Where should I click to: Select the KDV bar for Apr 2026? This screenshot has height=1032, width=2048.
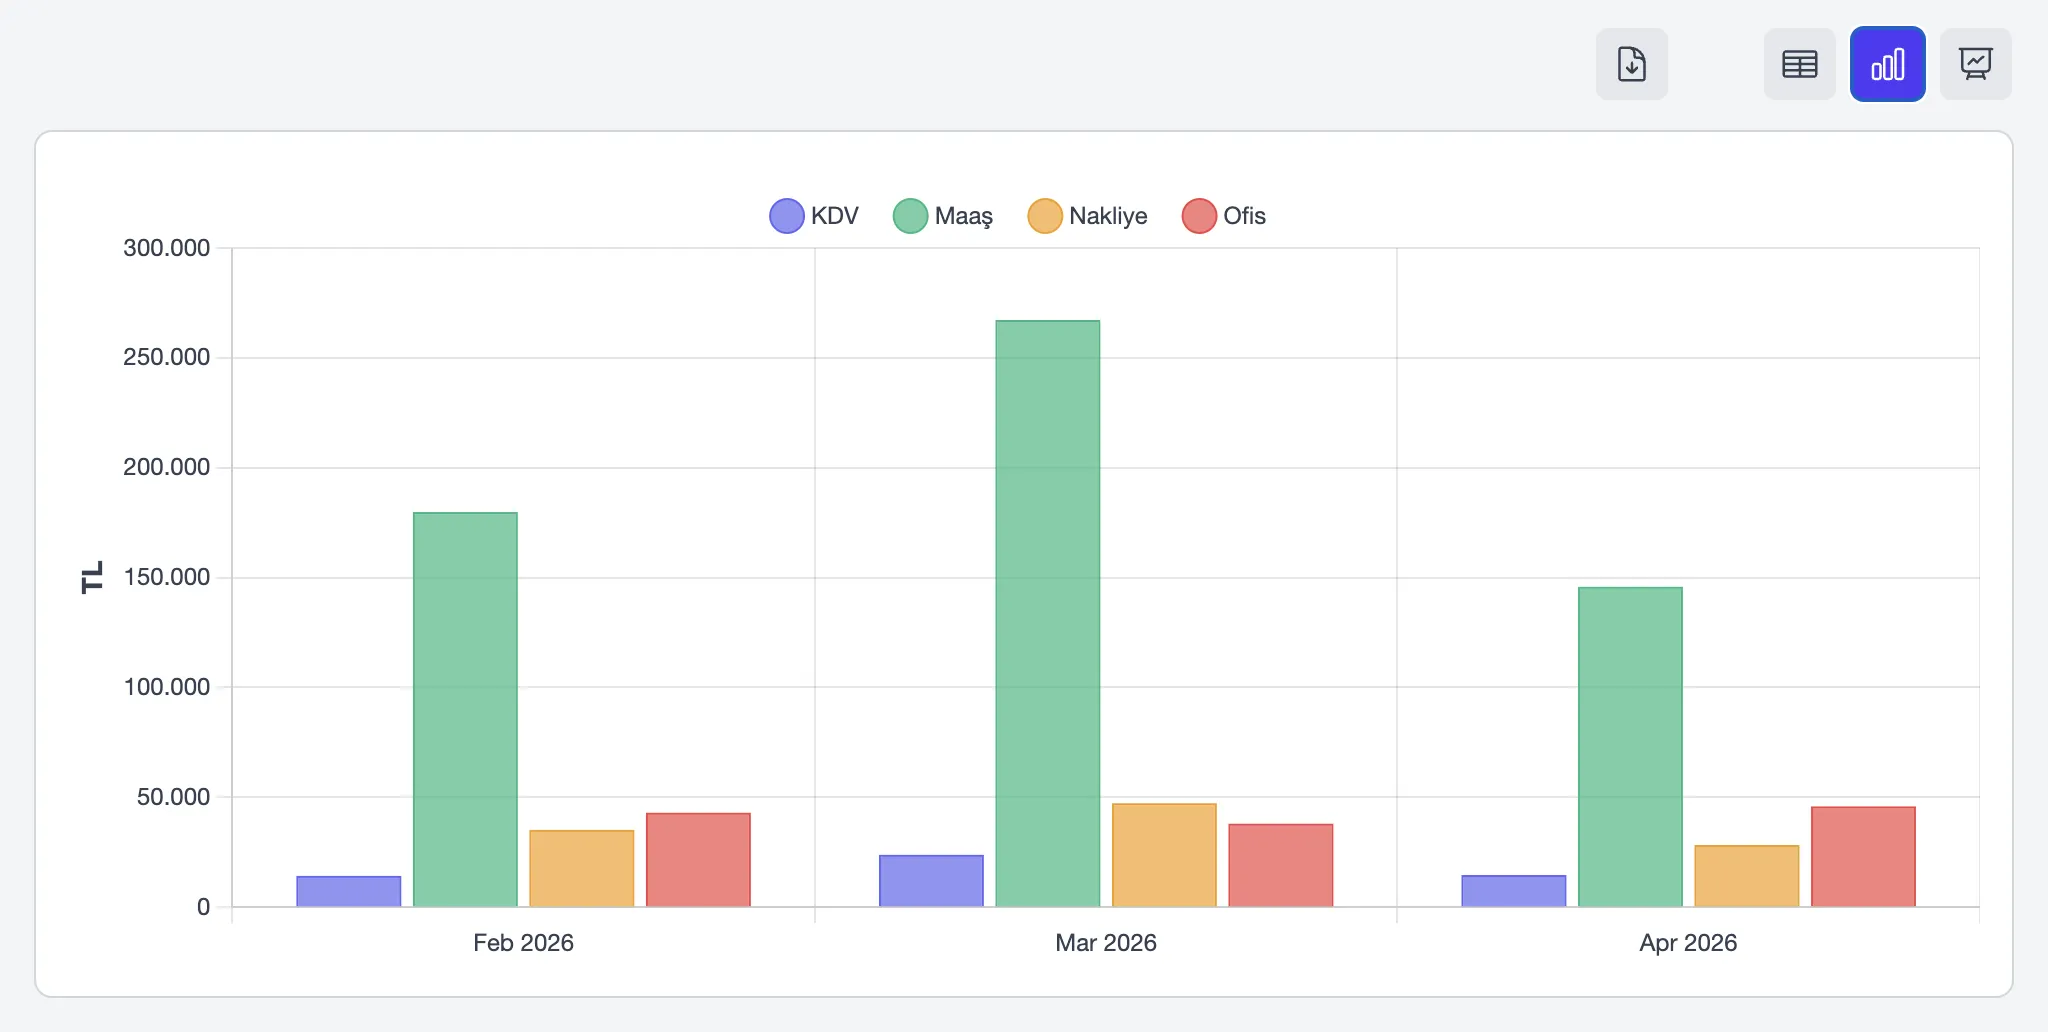click(x=1514, y=891)
